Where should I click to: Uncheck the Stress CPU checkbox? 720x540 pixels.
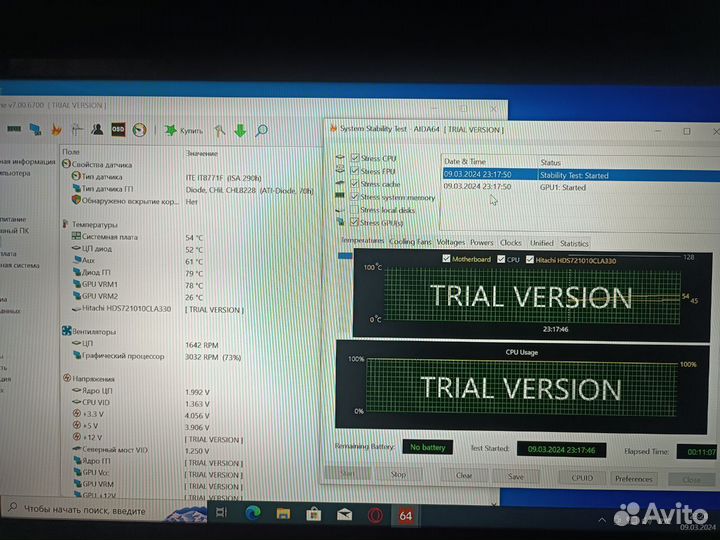(x=355, y=158)
